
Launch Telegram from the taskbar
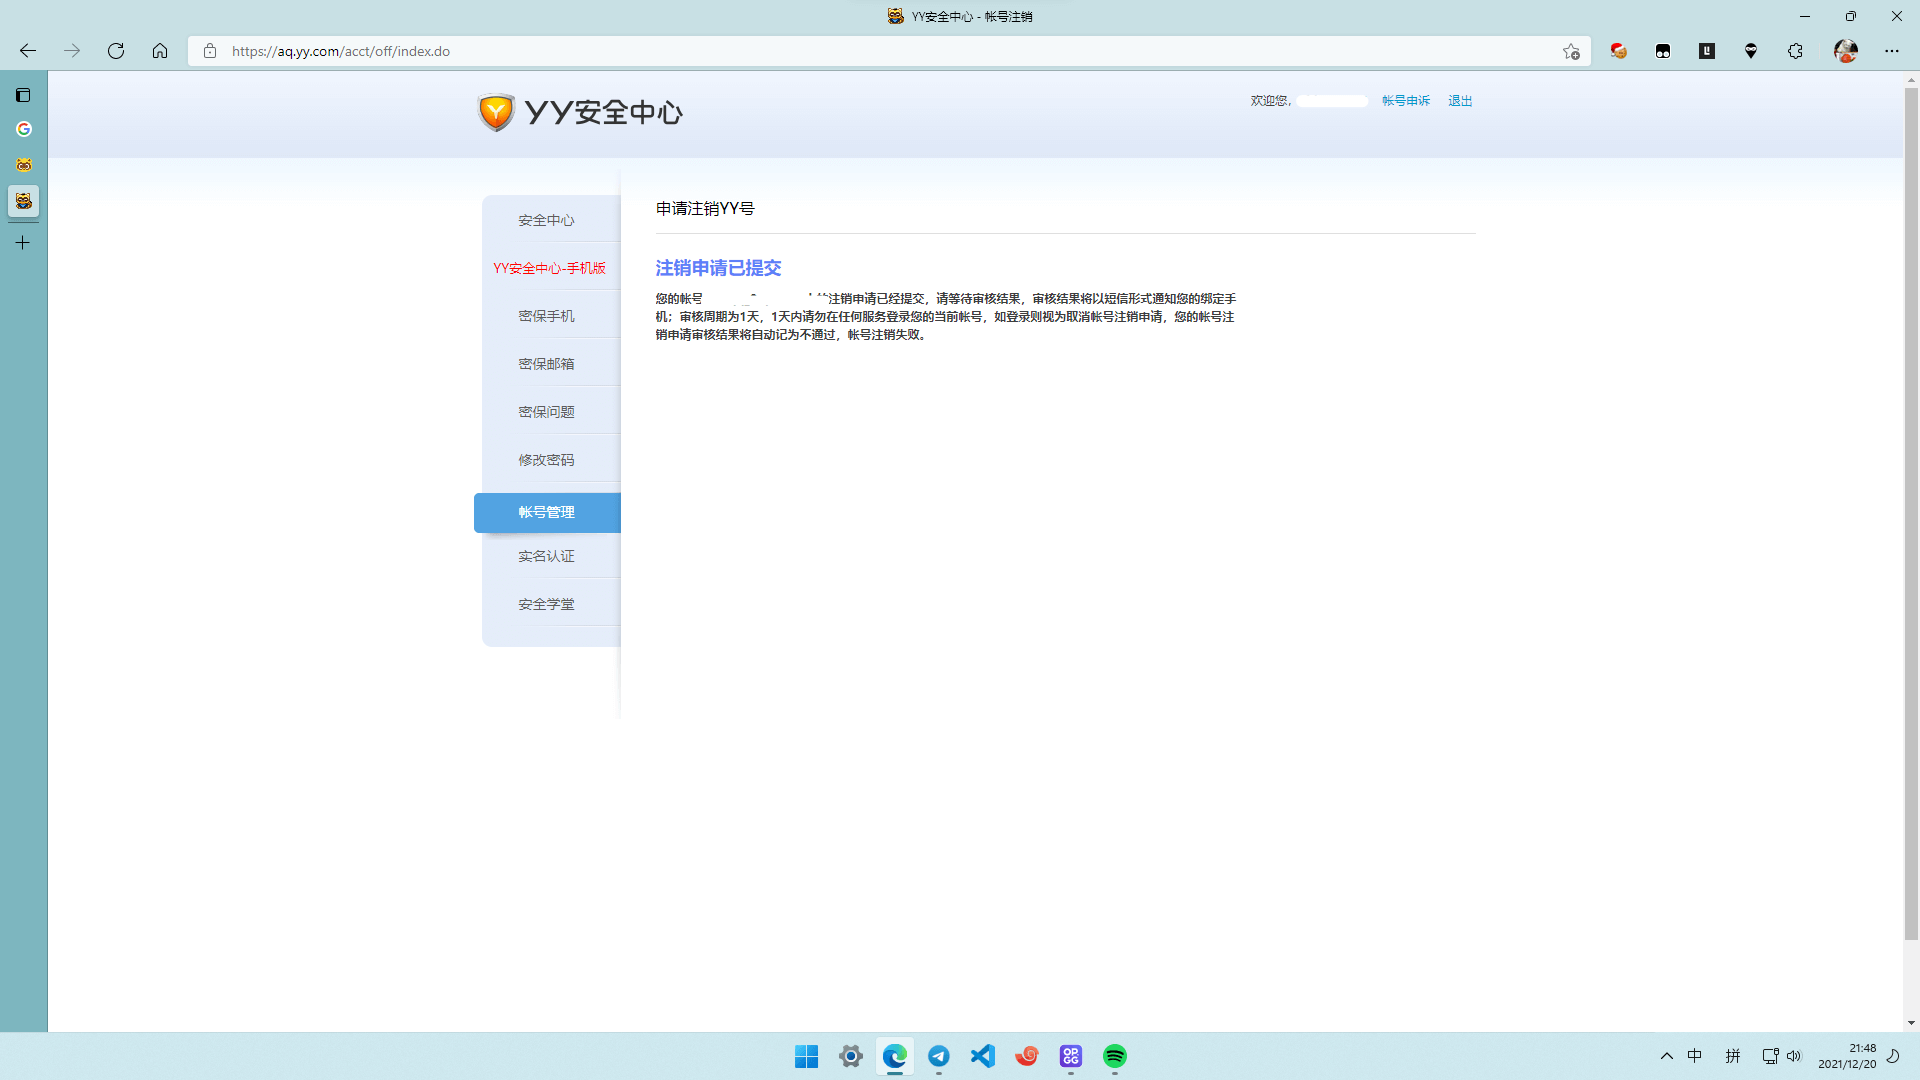click(939, 1056)
